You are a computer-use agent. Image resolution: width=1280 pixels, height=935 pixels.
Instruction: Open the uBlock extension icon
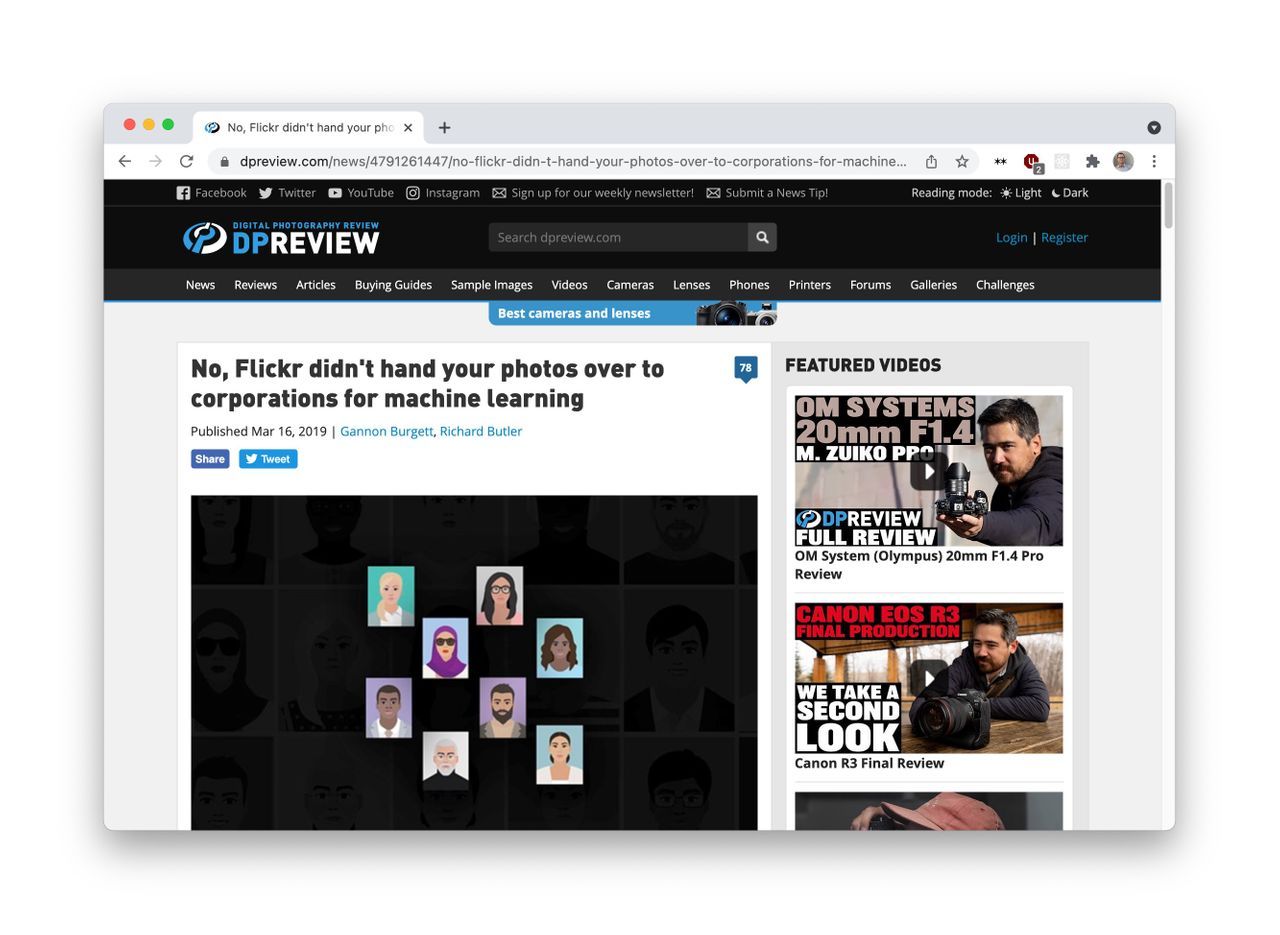1031,161
